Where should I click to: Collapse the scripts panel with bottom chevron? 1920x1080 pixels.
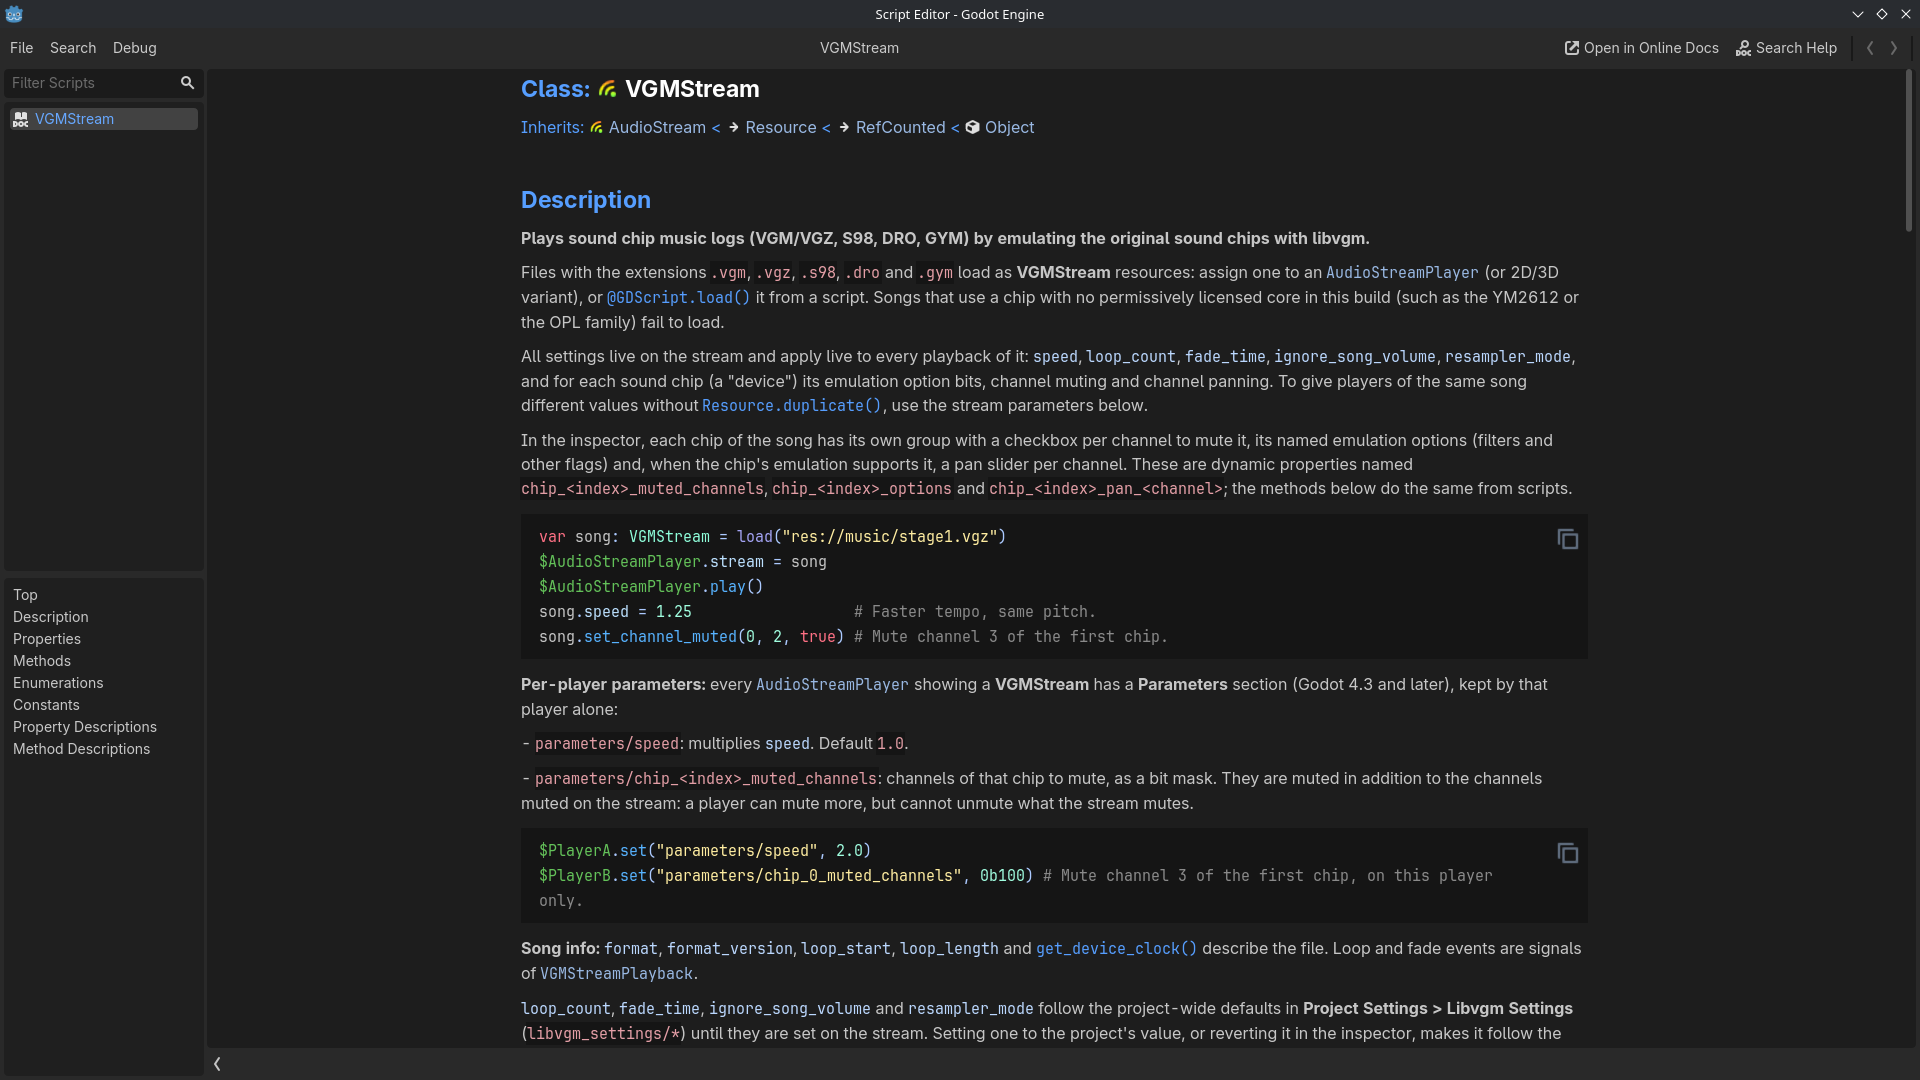pos(217,1064)
